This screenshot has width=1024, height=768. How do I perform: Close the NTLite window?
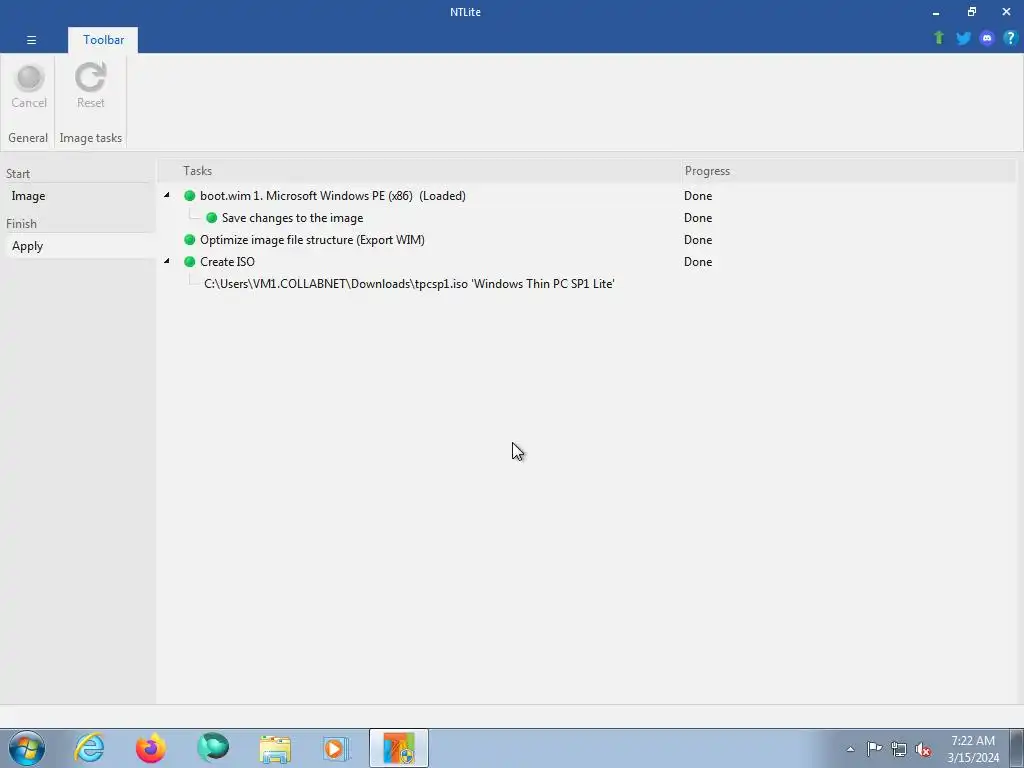click(x=1006, y=12)
